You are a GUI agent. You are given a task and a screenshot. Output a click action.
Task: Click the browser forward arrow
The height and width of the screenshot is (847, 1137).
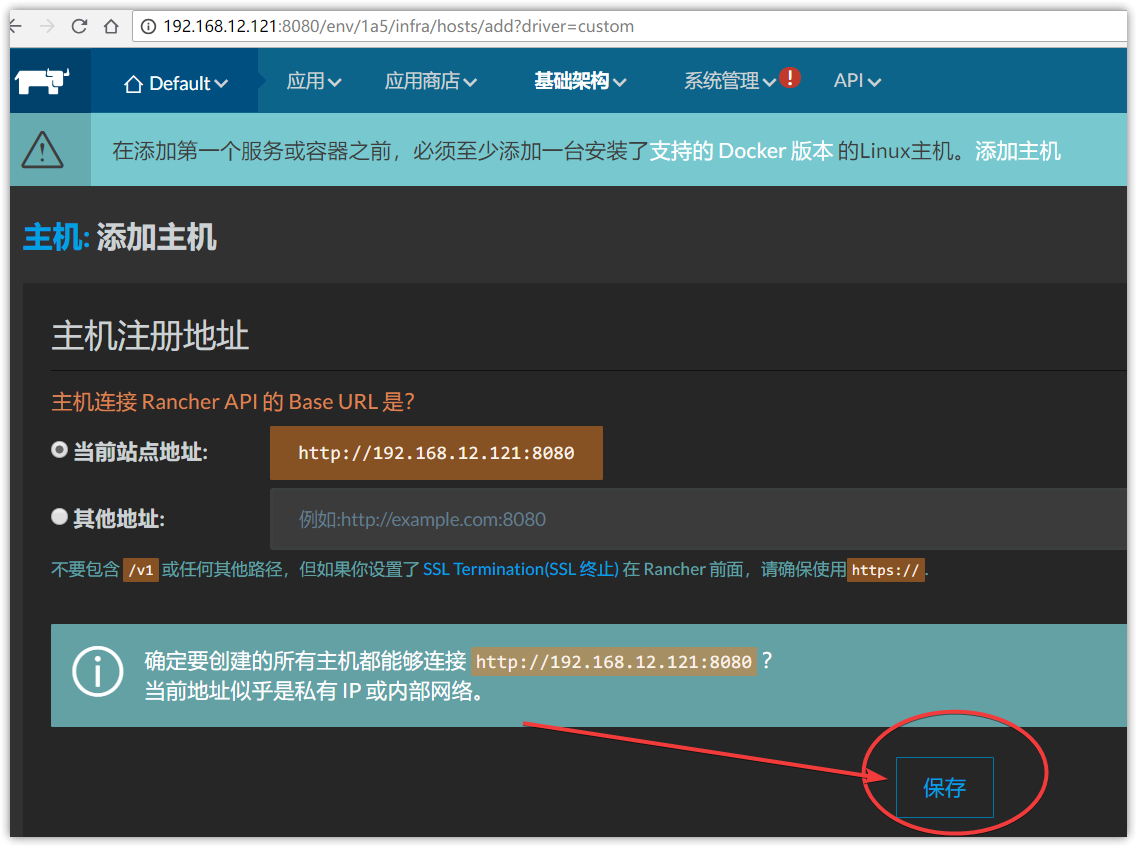tap(47, 26)
